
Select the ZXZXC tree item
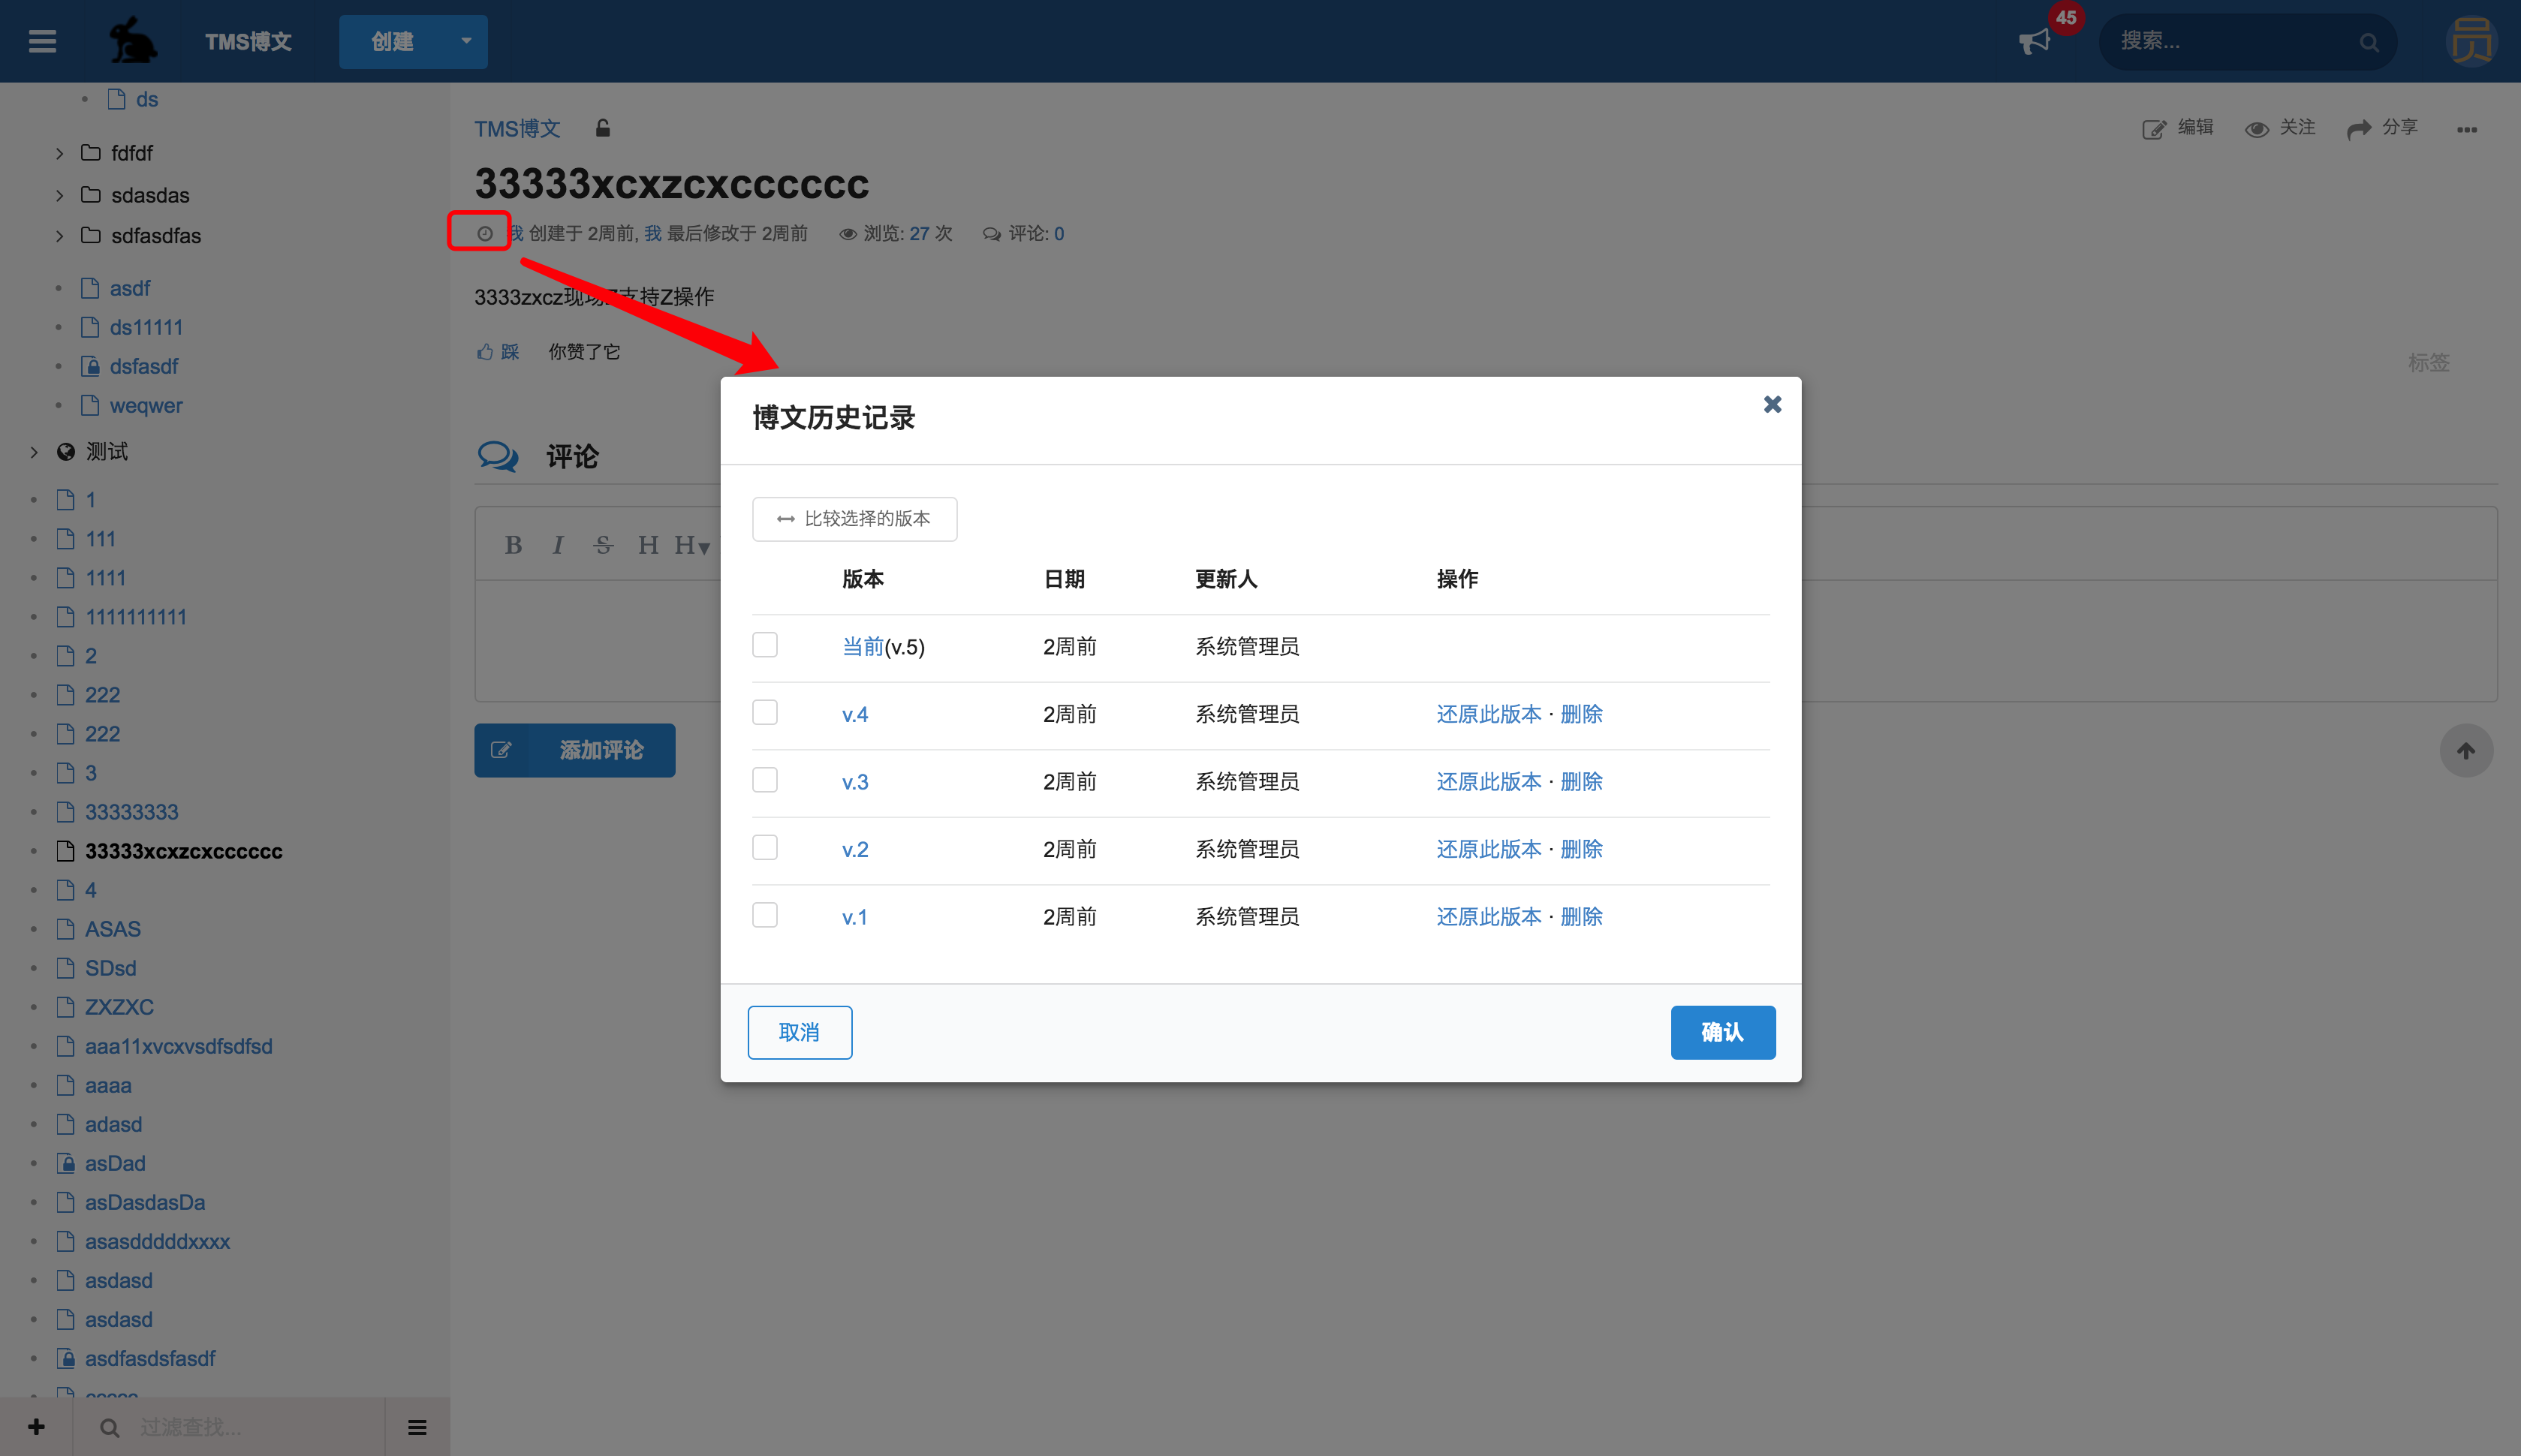tap(119, 1007)
